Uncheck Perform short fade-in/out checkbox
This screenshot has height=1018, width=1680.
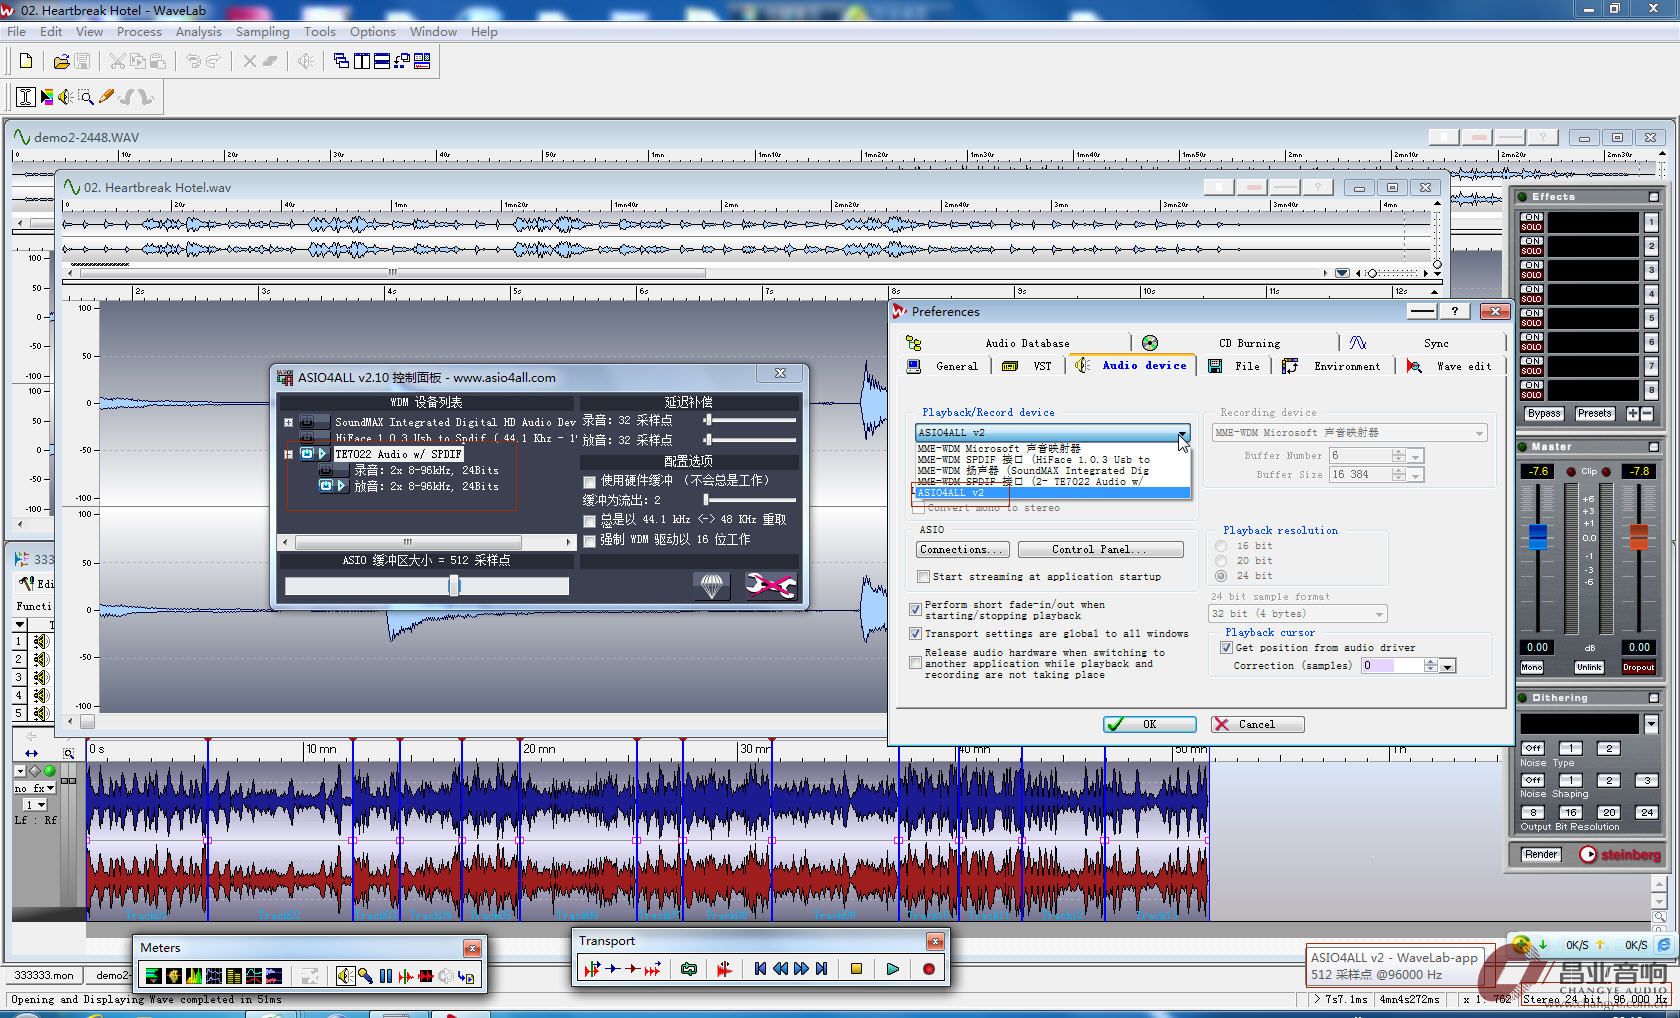coord(915,609)
